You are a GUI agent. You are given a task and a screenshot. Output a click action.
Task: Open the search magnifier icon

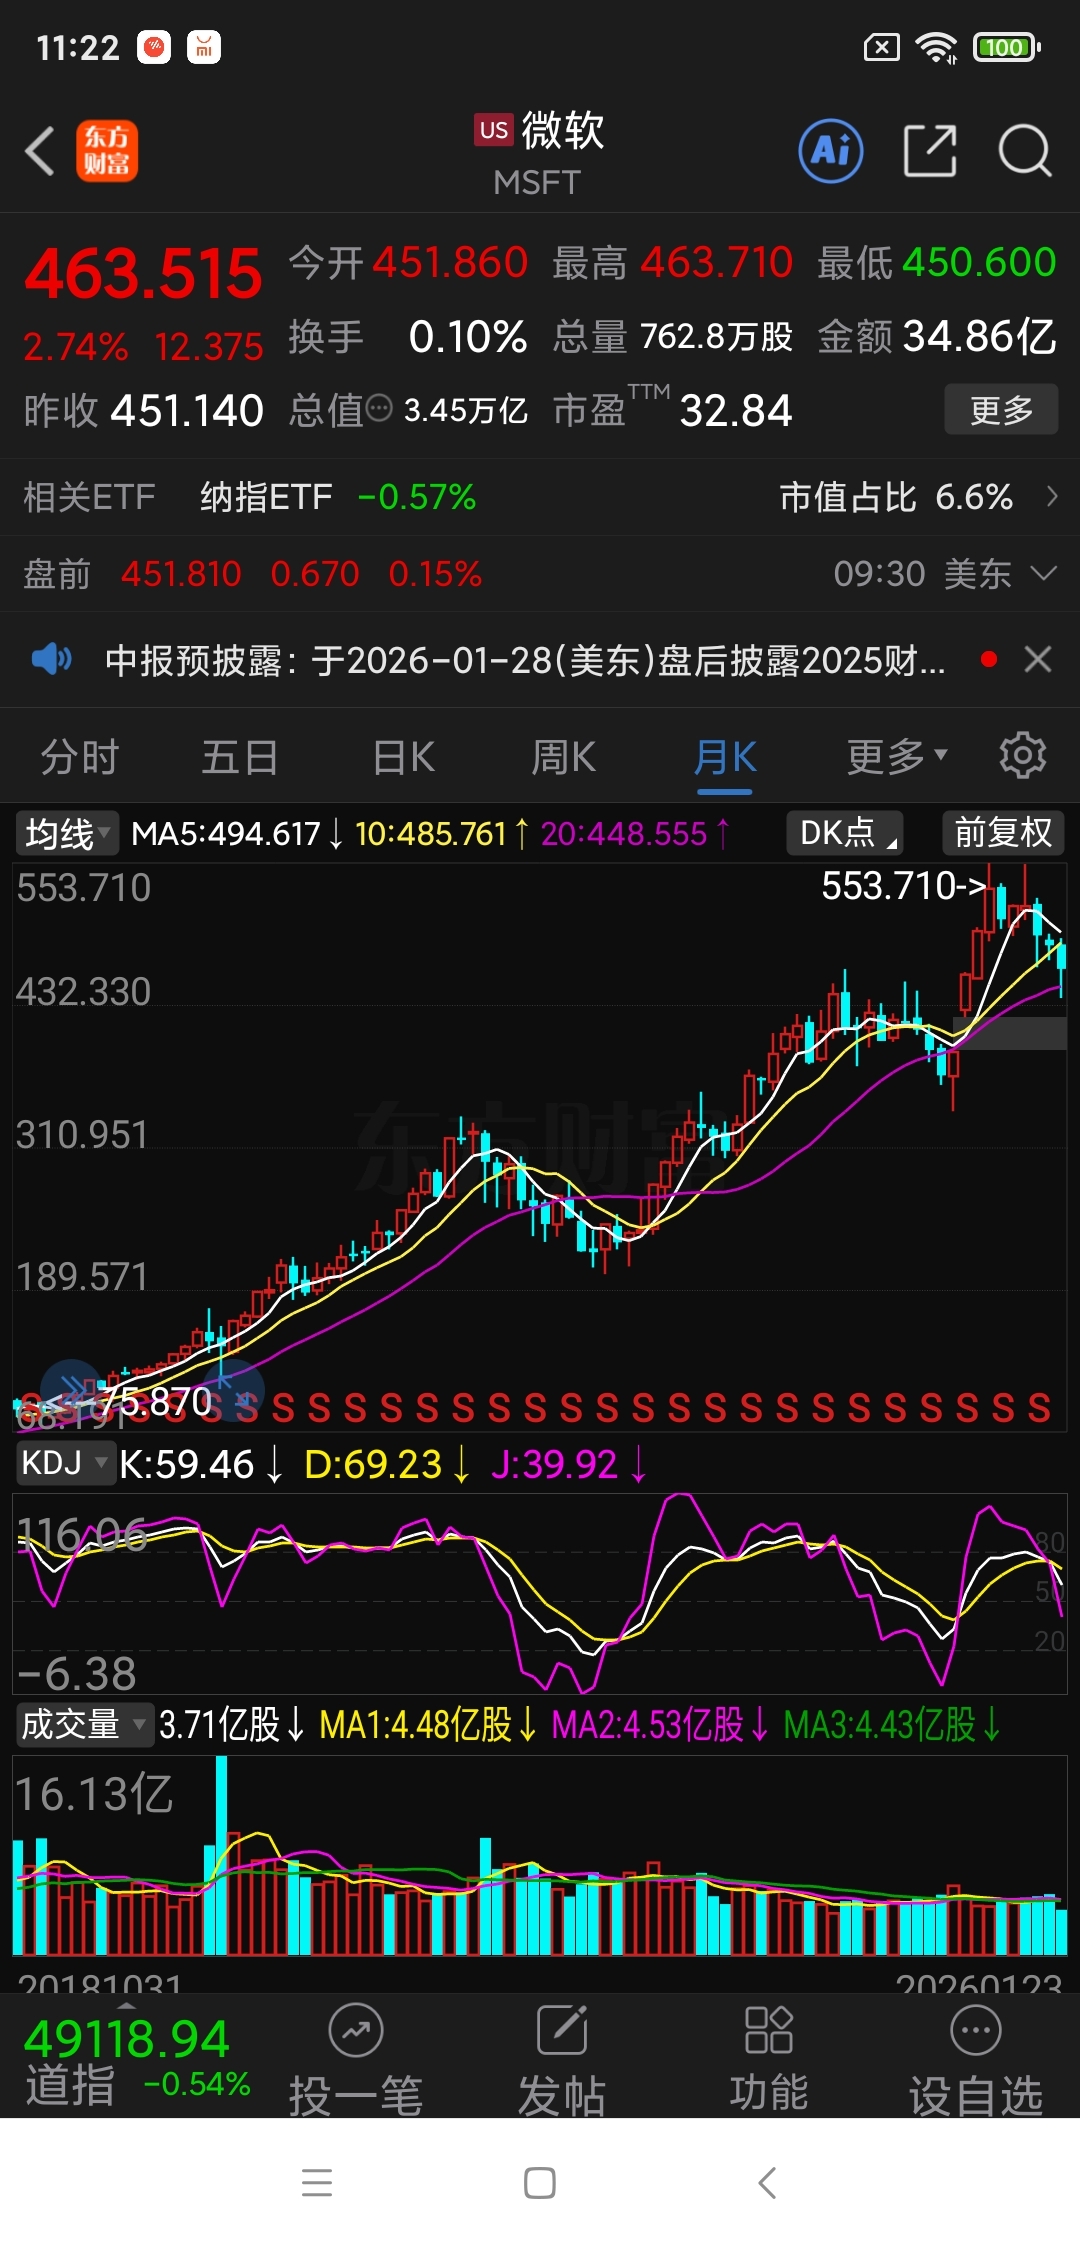tap(1025, 151)
